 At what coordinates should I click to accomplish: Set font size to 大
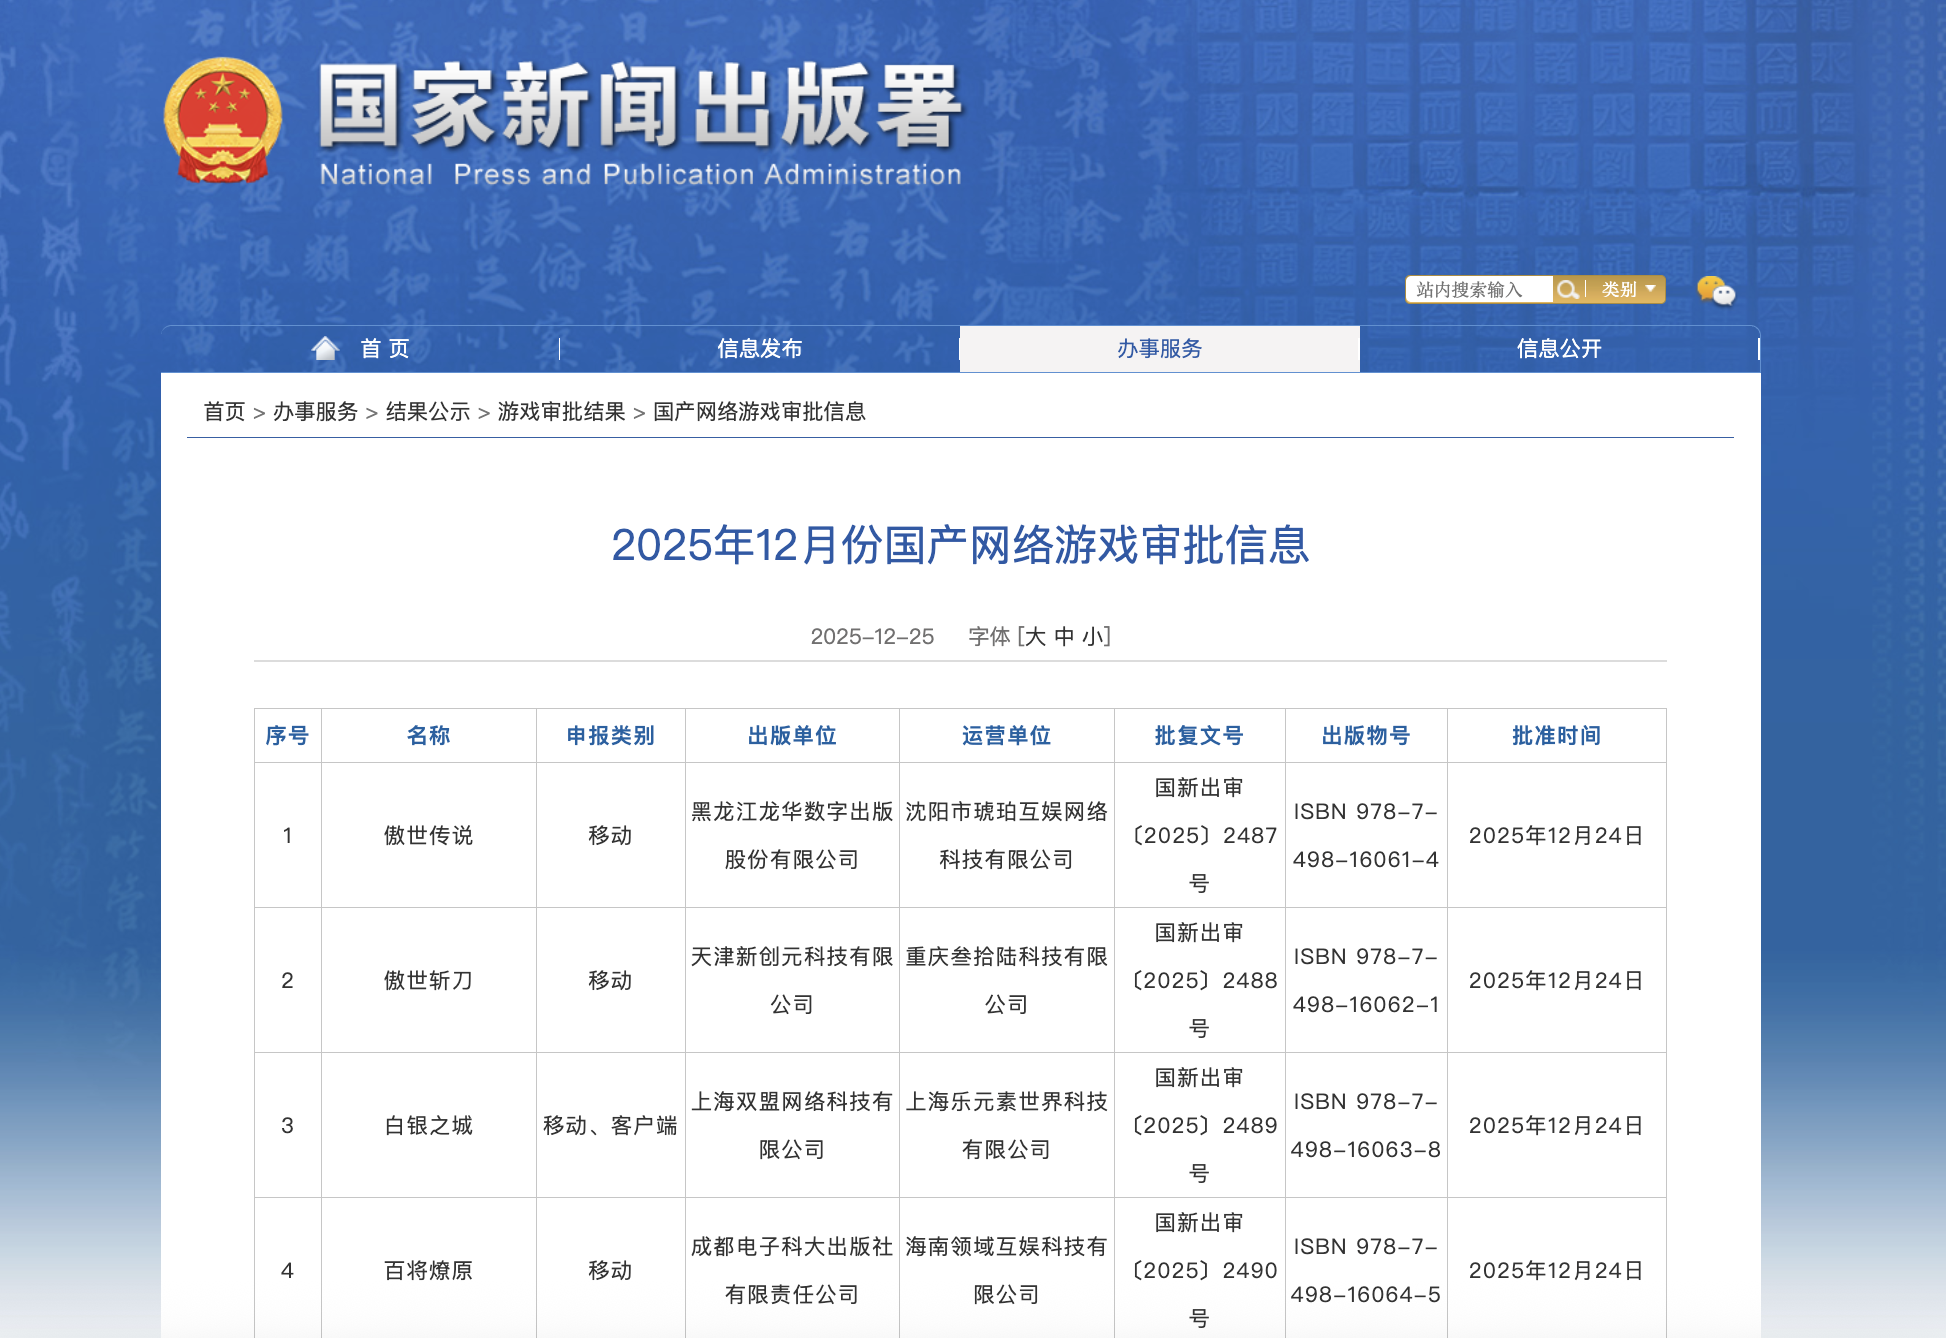(1036, 637)
